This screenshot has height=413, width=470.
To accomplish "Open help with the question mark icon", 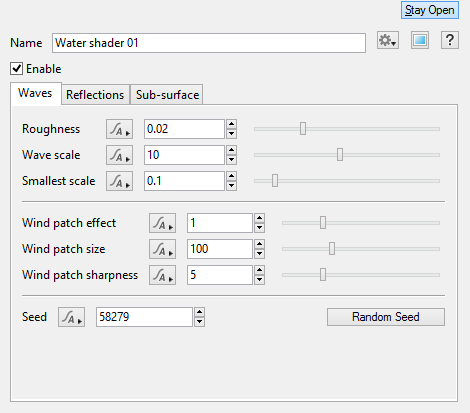I will click(450, 40).
